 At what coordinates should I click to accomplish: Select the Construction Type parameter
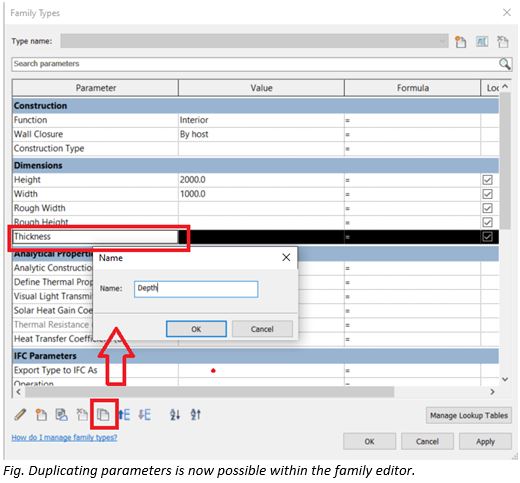point(95,148)
